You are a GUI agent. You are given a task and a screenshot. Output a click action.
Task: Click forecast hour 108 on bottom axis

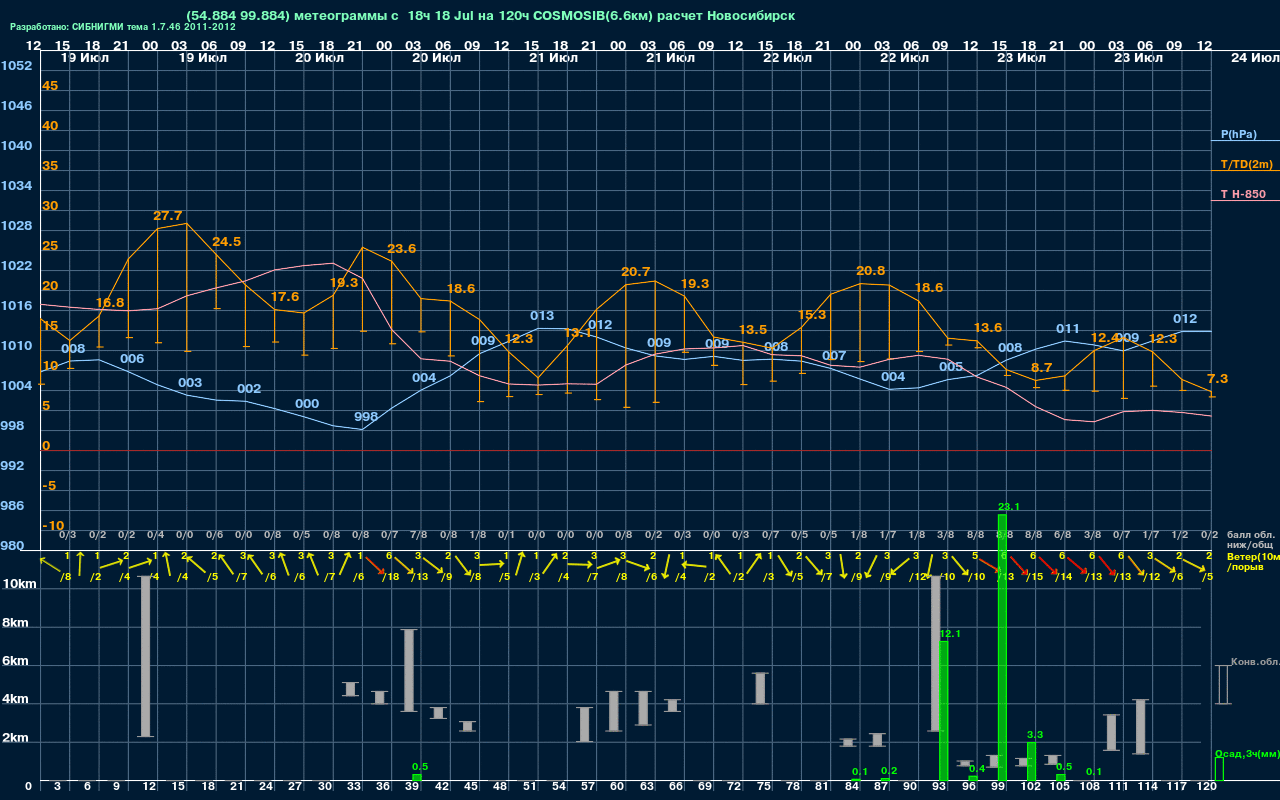(1090, 787)
